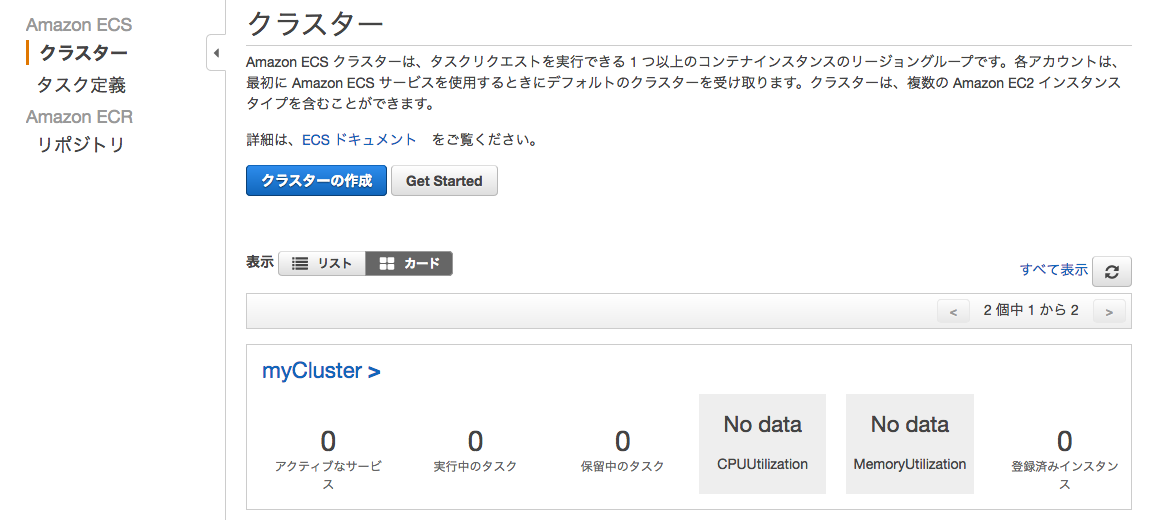Click the Amazon ECR sidebar heading
This screenshot has width=1151, height=520.
click(x=79, y=117)
